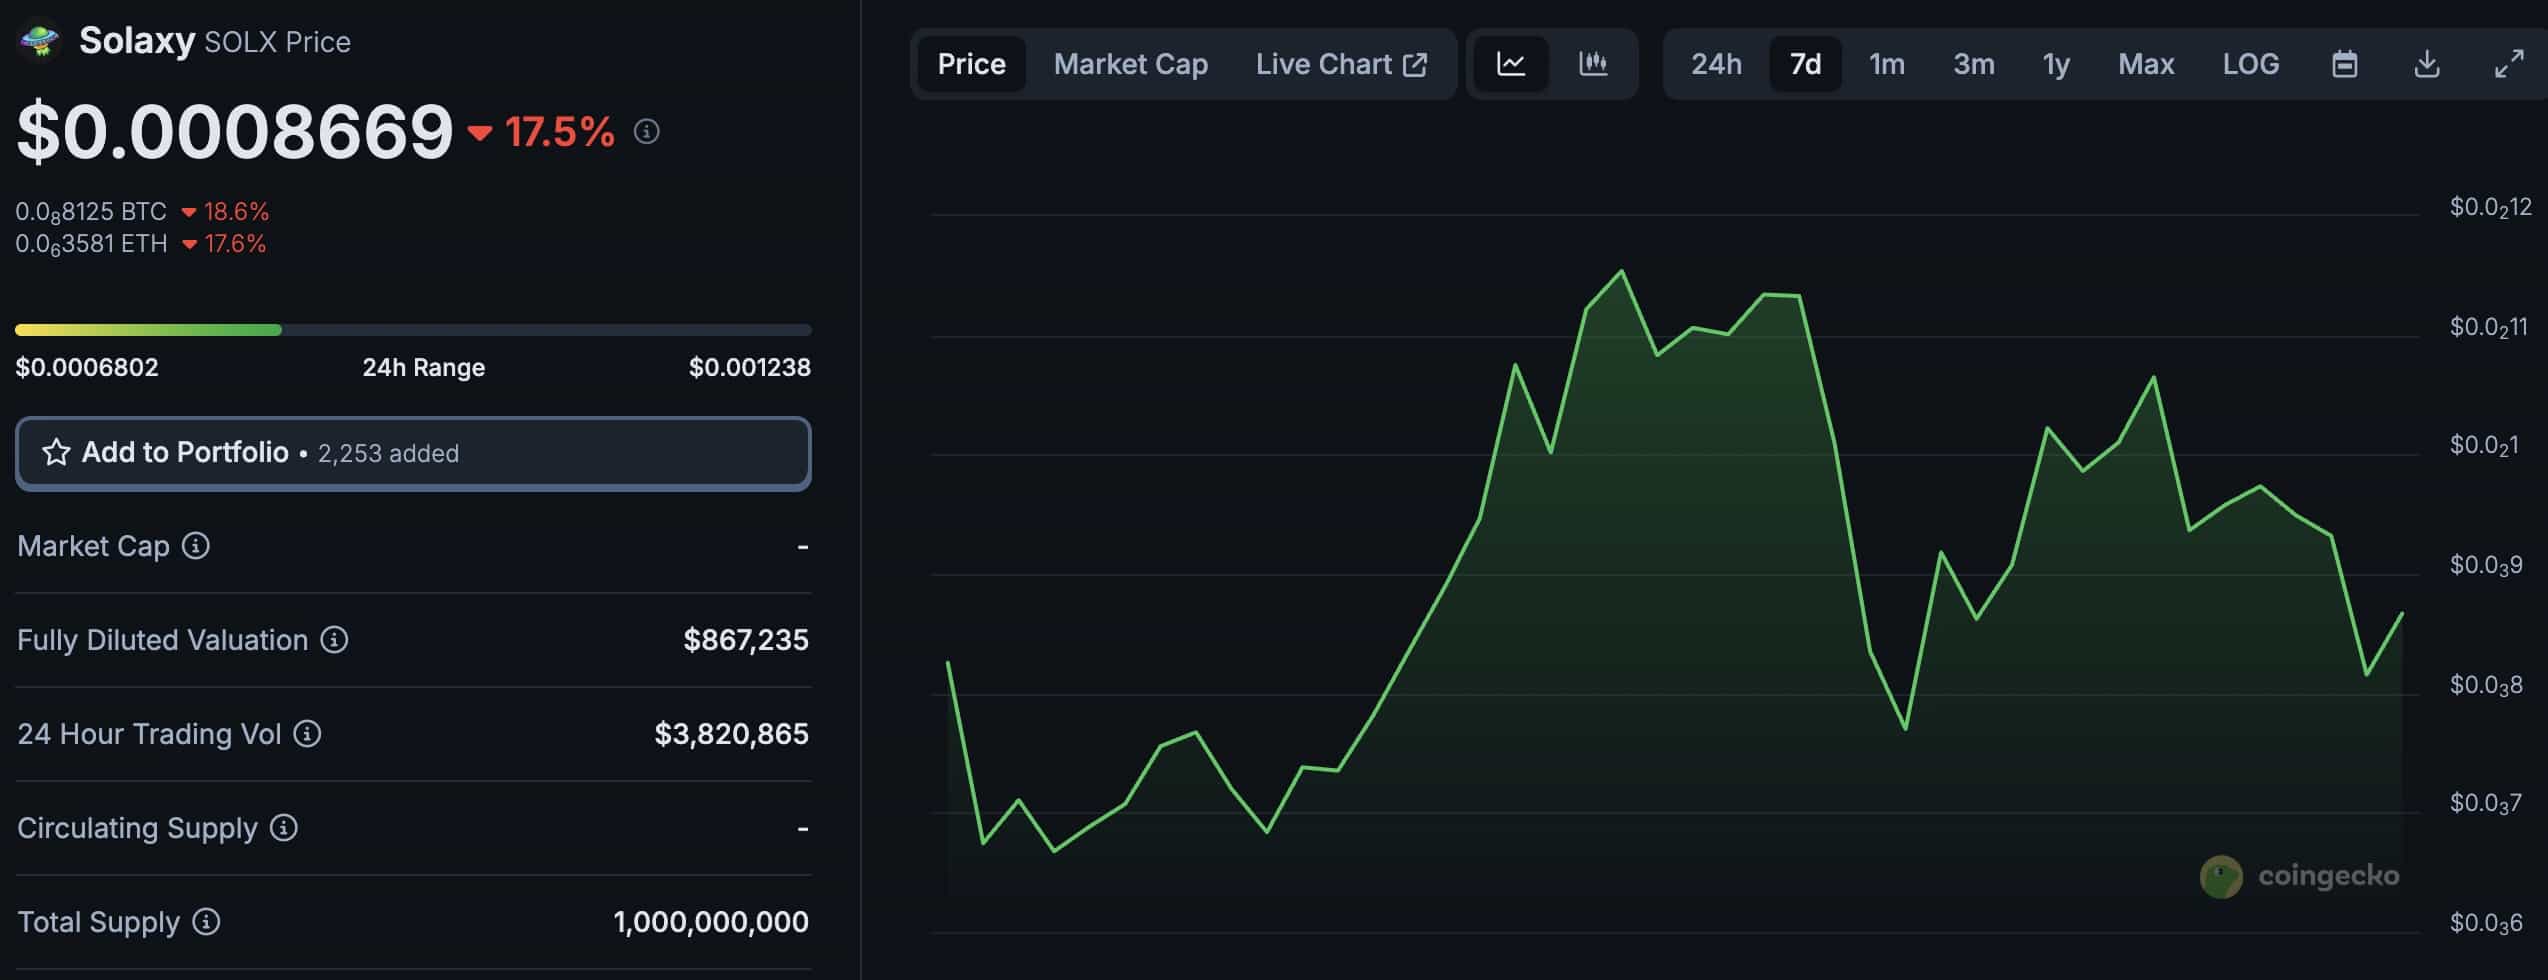The height and width of the screenshot is (980, 2548).
Task: Select the Market Cap chart tab
Action: pyautogui.click(x=1131, y=64)
